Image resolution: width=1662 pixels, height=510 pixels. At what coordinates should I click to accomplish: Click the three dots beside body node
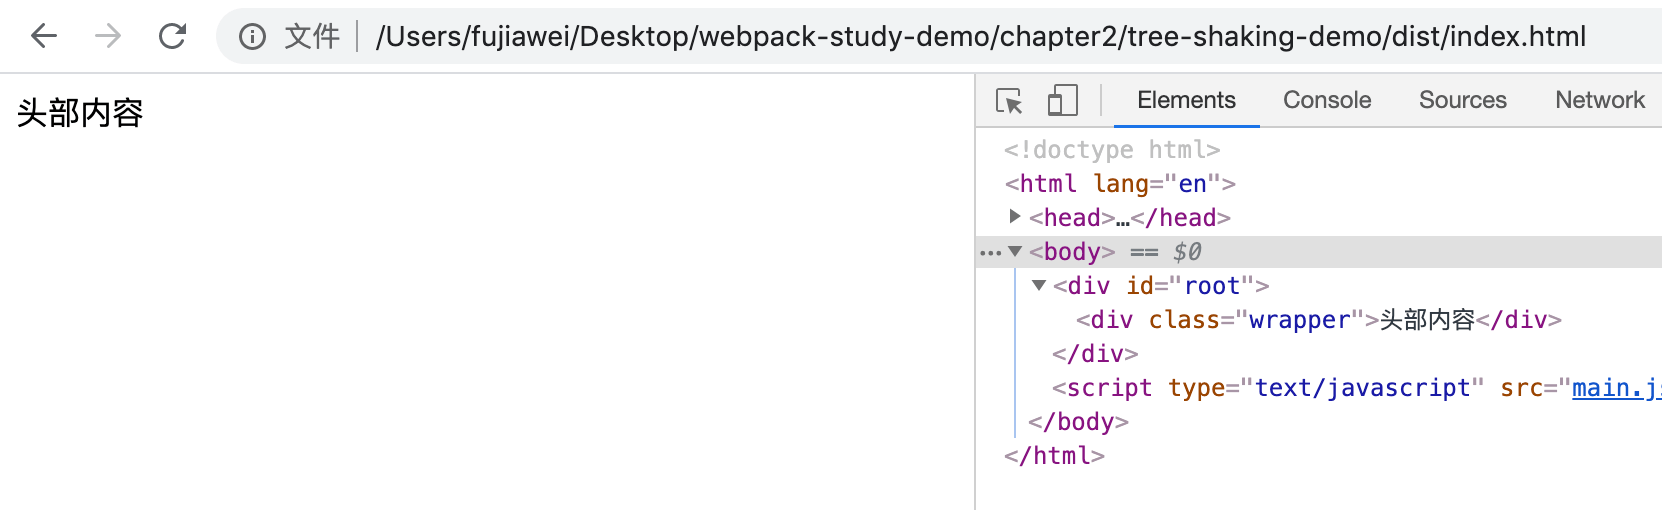pos(990,253)
